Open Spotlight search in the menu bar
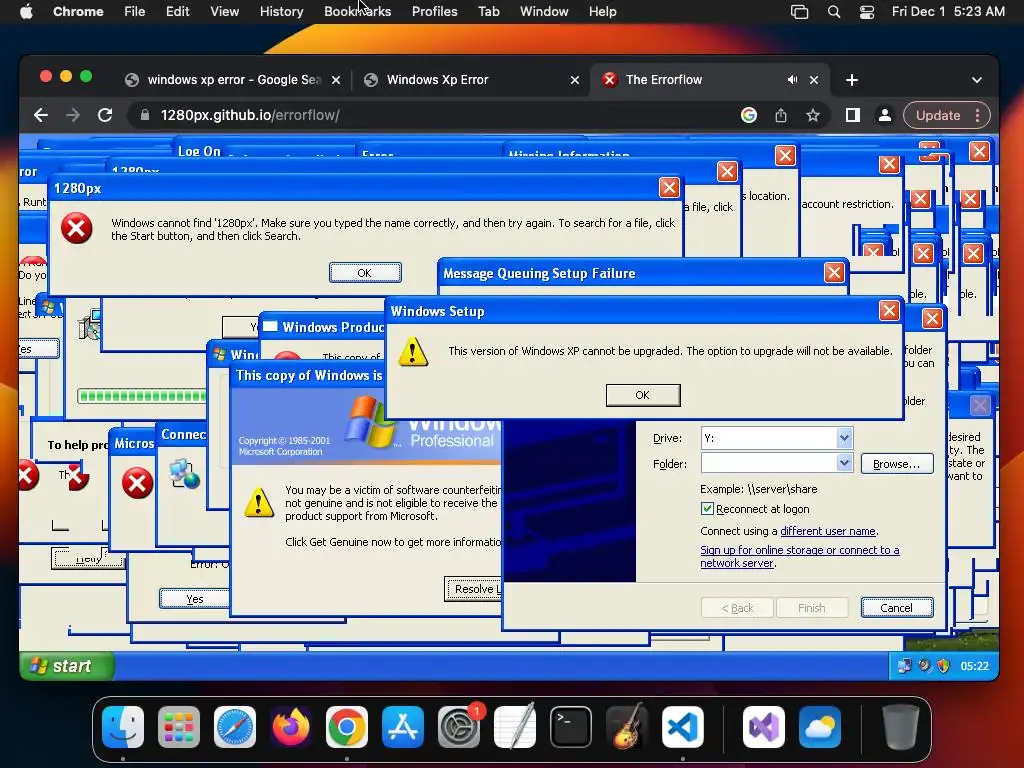The height and width of the screenshot is (768, 1024). (x=834, y=12)
